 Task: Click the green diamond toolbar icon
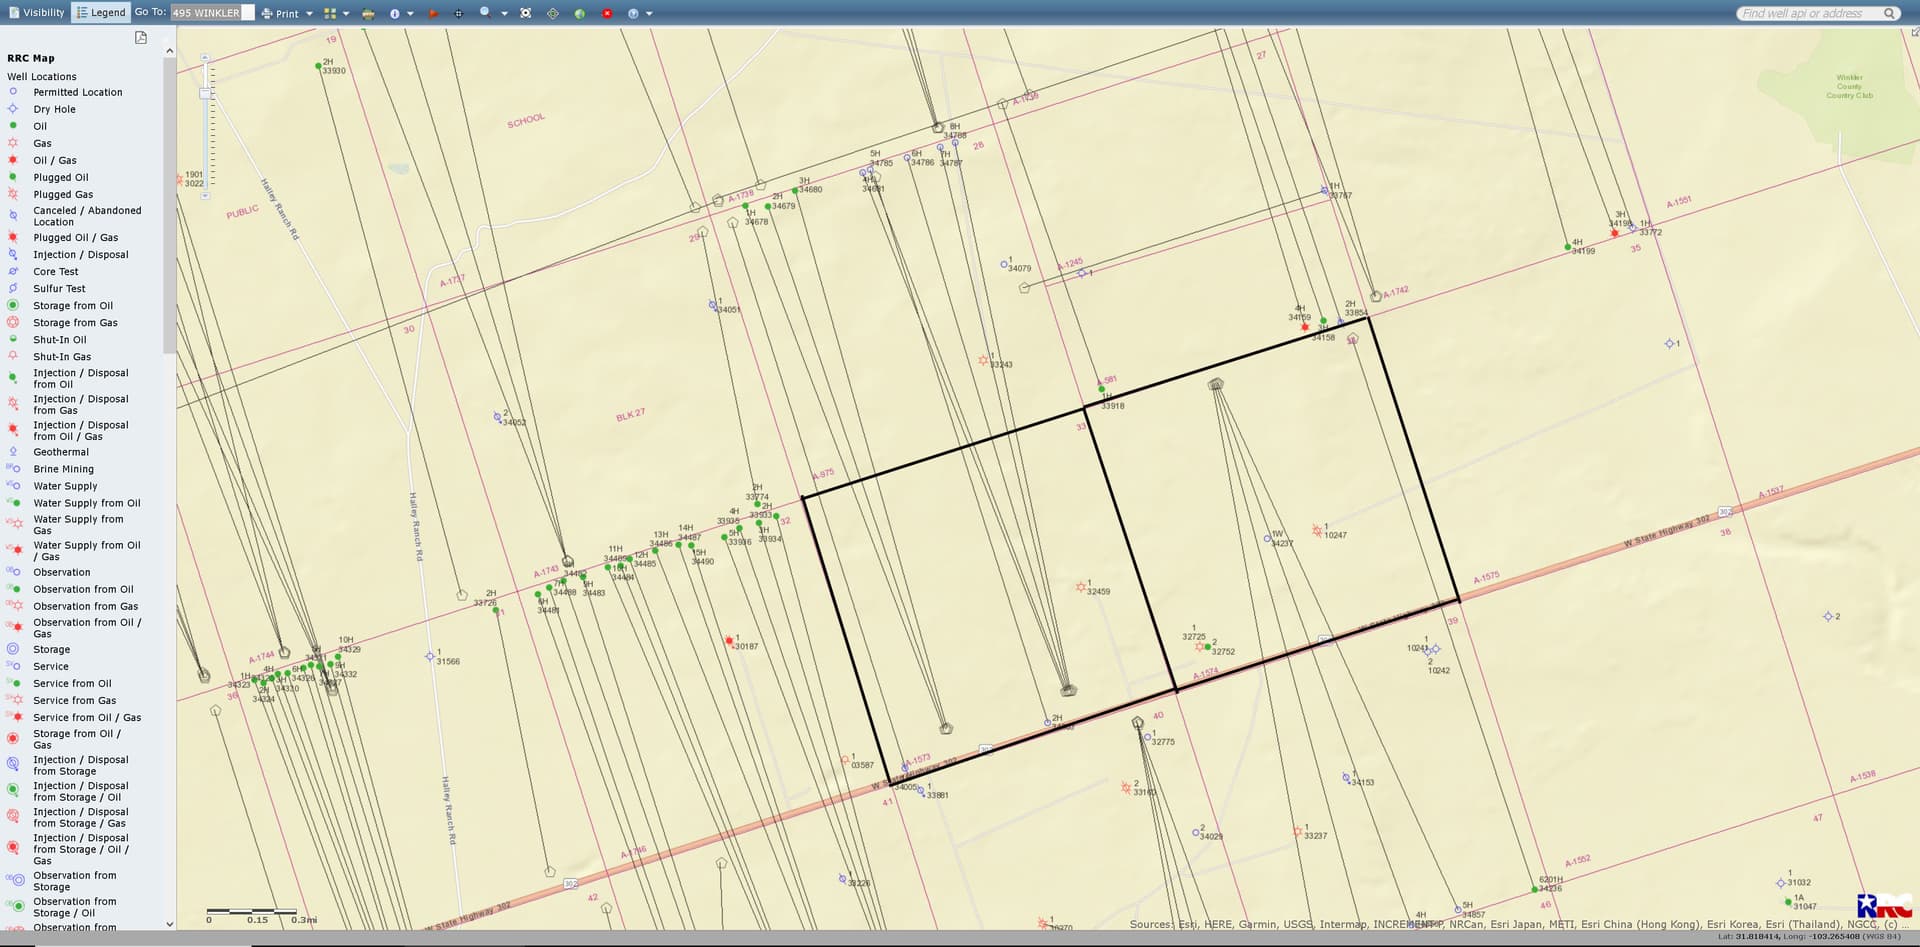553,13
